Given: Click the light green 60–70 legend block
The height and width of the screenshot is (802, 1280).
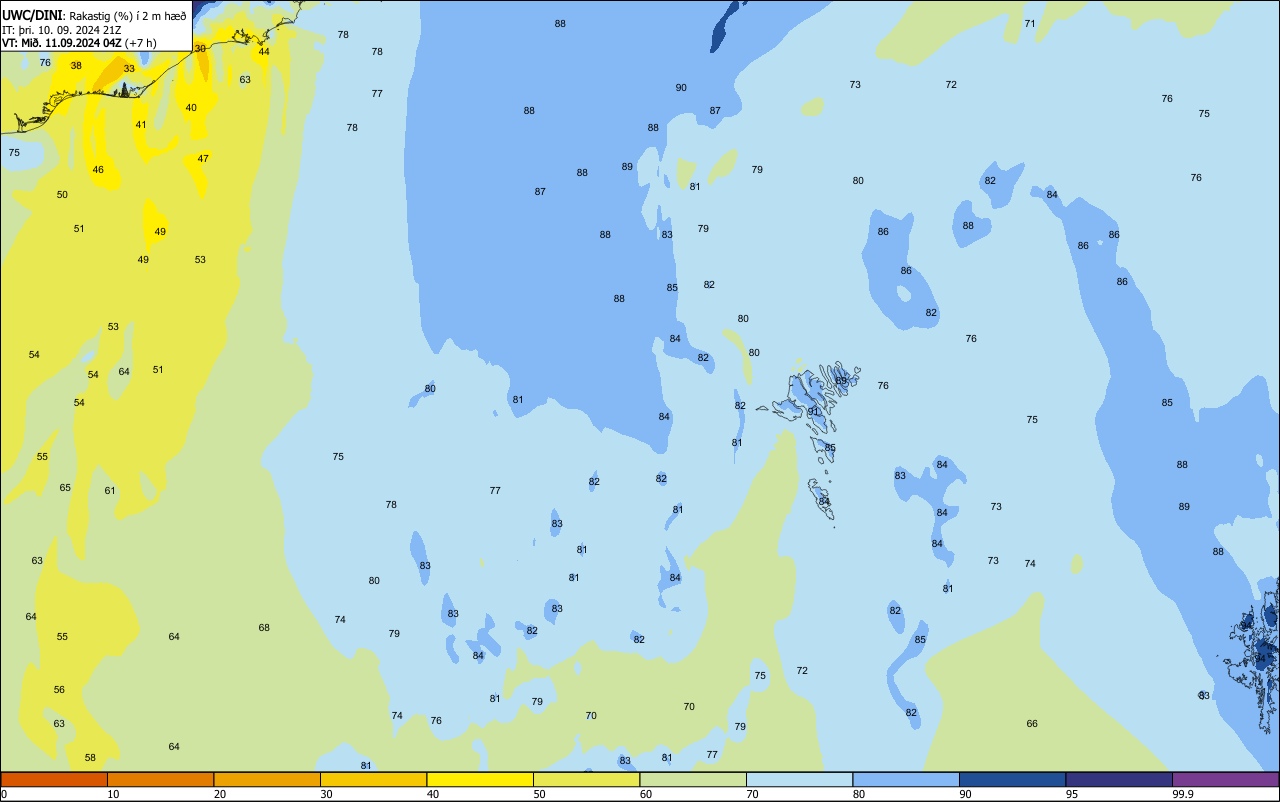Looking at the screenshot, I should tap(693, 779).
